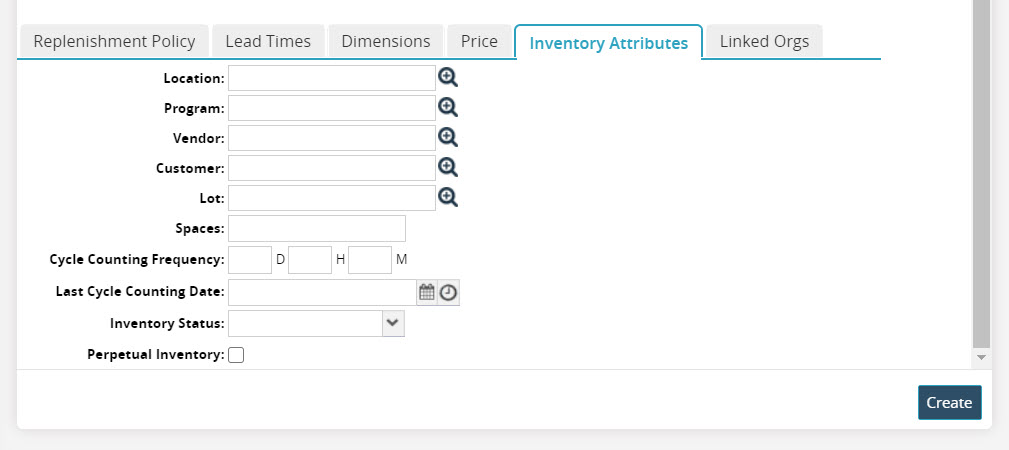Screen dimensions: 1009x450
Task: Switch to the Lead Times tab
Action: click(x=268, y=42)
